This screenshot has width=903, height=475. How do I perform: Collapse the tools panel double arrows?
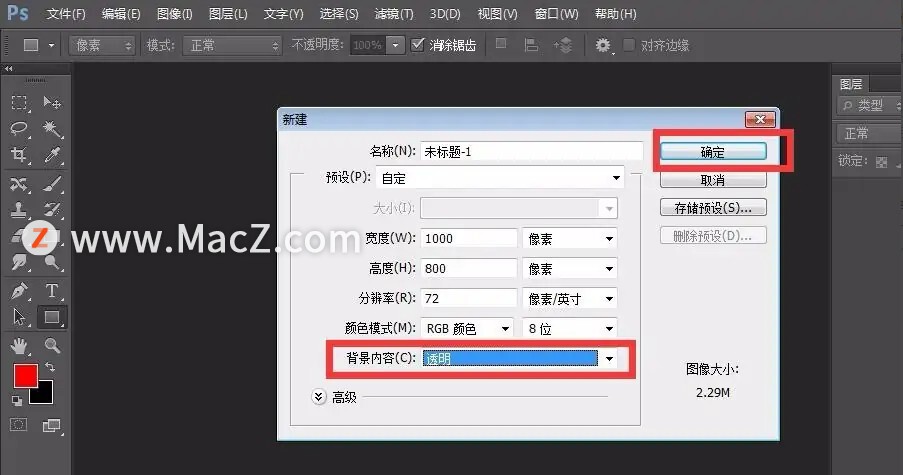pyautogui.click(x=9, y=69)
